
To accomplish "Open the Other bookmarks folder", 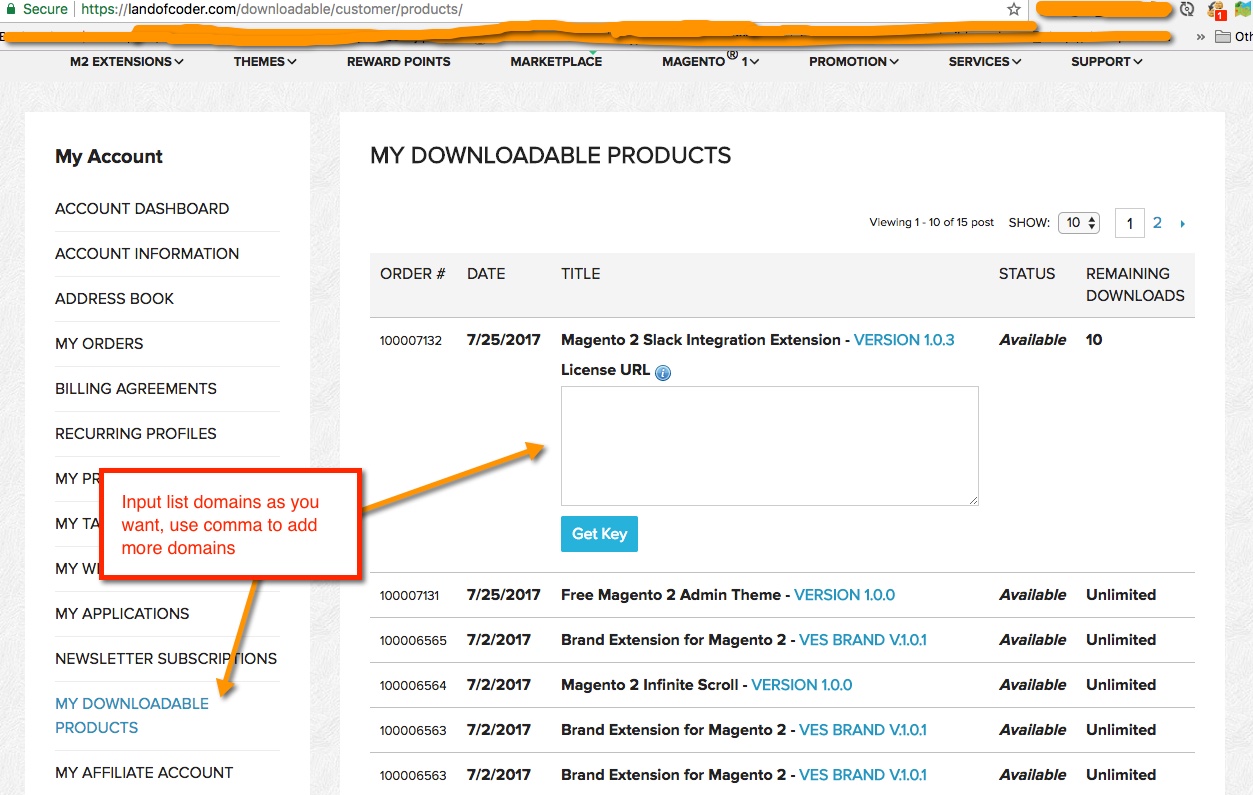I will (x=1233, y=36).
